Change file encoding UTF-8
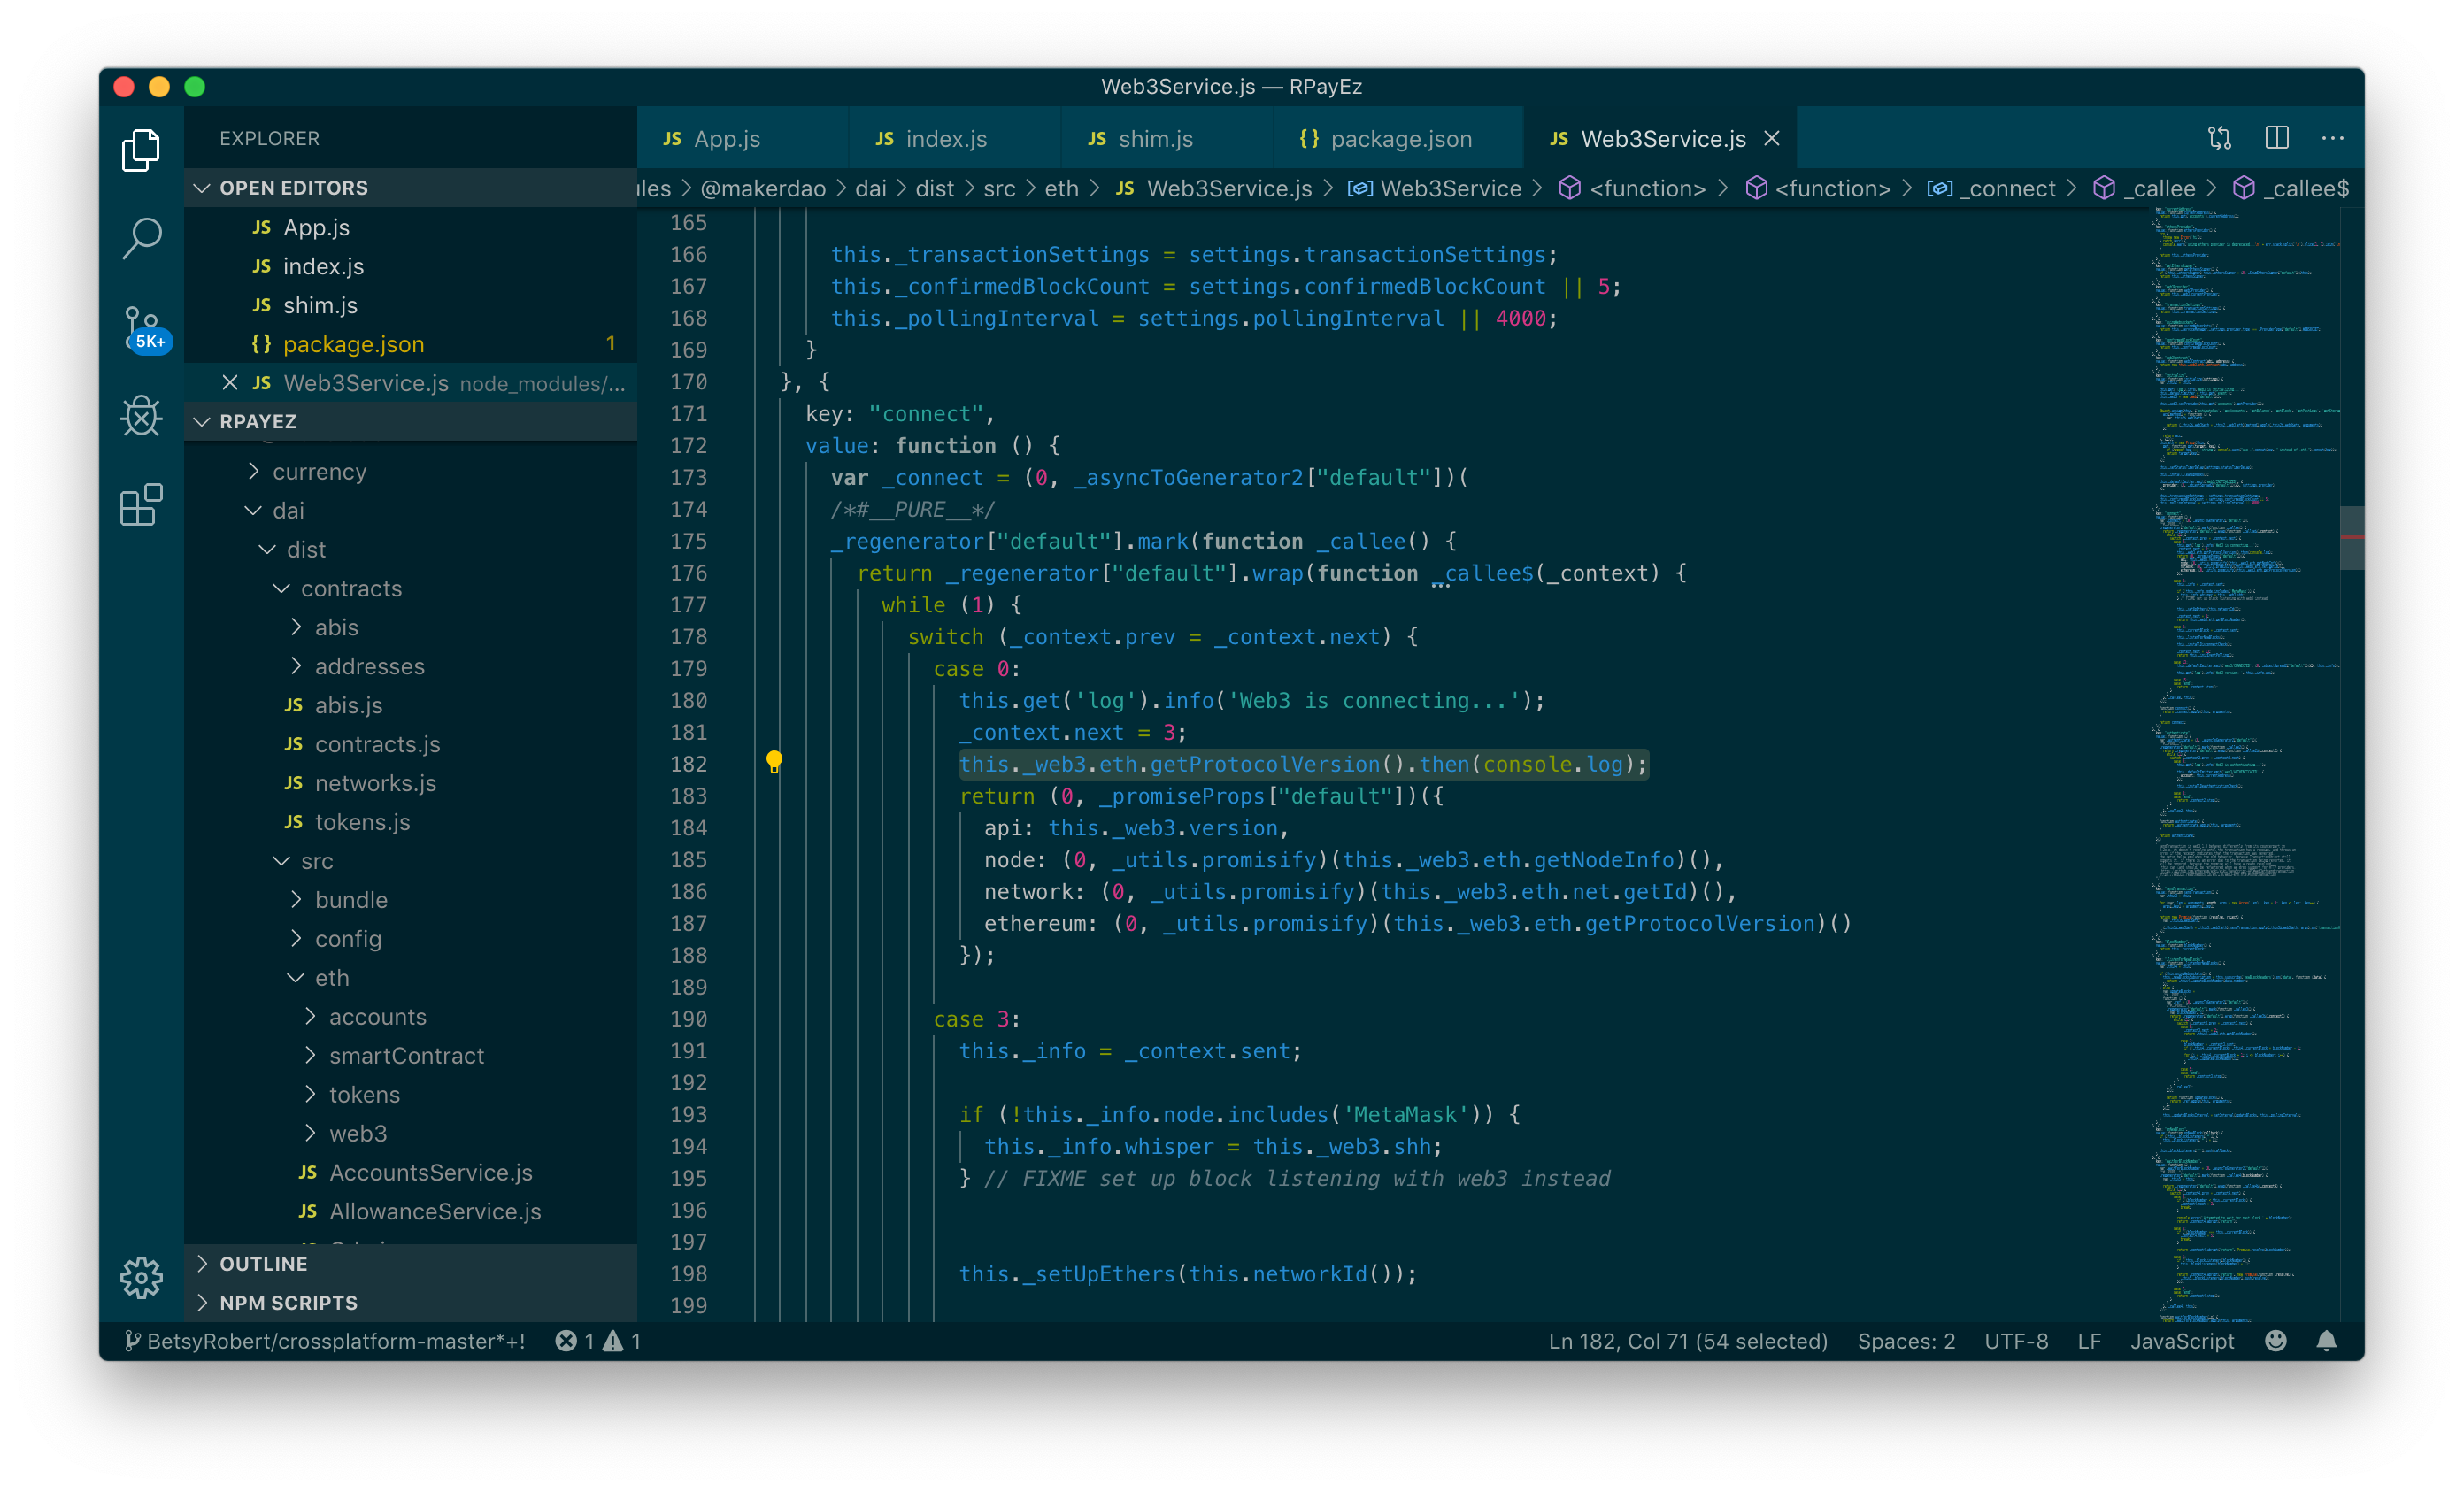The width and height of the screenshot is (2464, 1492). 2016,1341
